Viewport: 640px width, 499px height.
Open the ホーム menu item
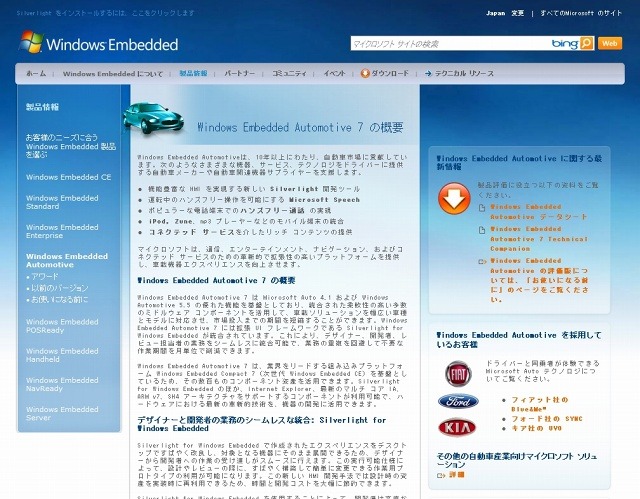coord(36,73)
